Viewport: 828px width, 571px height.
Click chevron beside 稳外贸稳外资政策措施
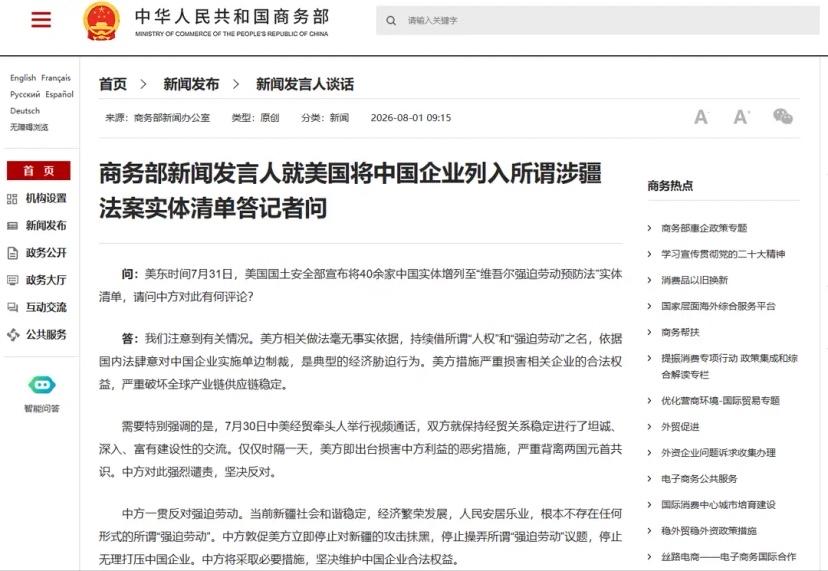650,530
